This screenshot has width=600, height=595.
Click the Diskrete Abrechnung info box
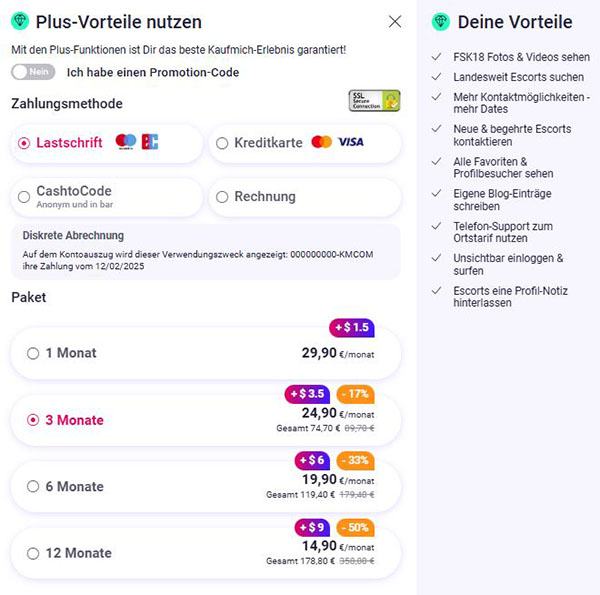pyautogui.click(x=206, y=251)
